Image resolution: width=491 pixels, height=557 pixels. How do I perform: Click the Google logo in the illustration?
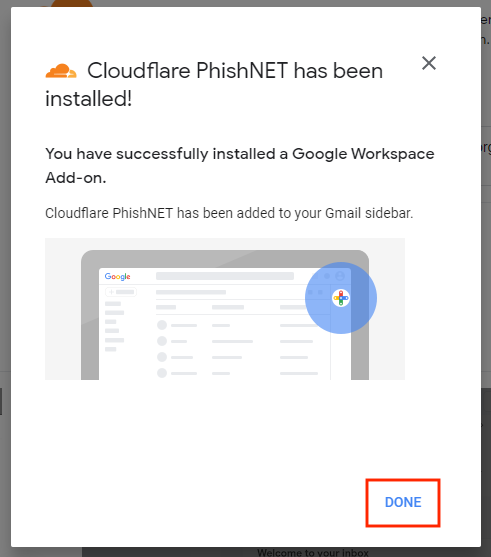click(118, 276)
